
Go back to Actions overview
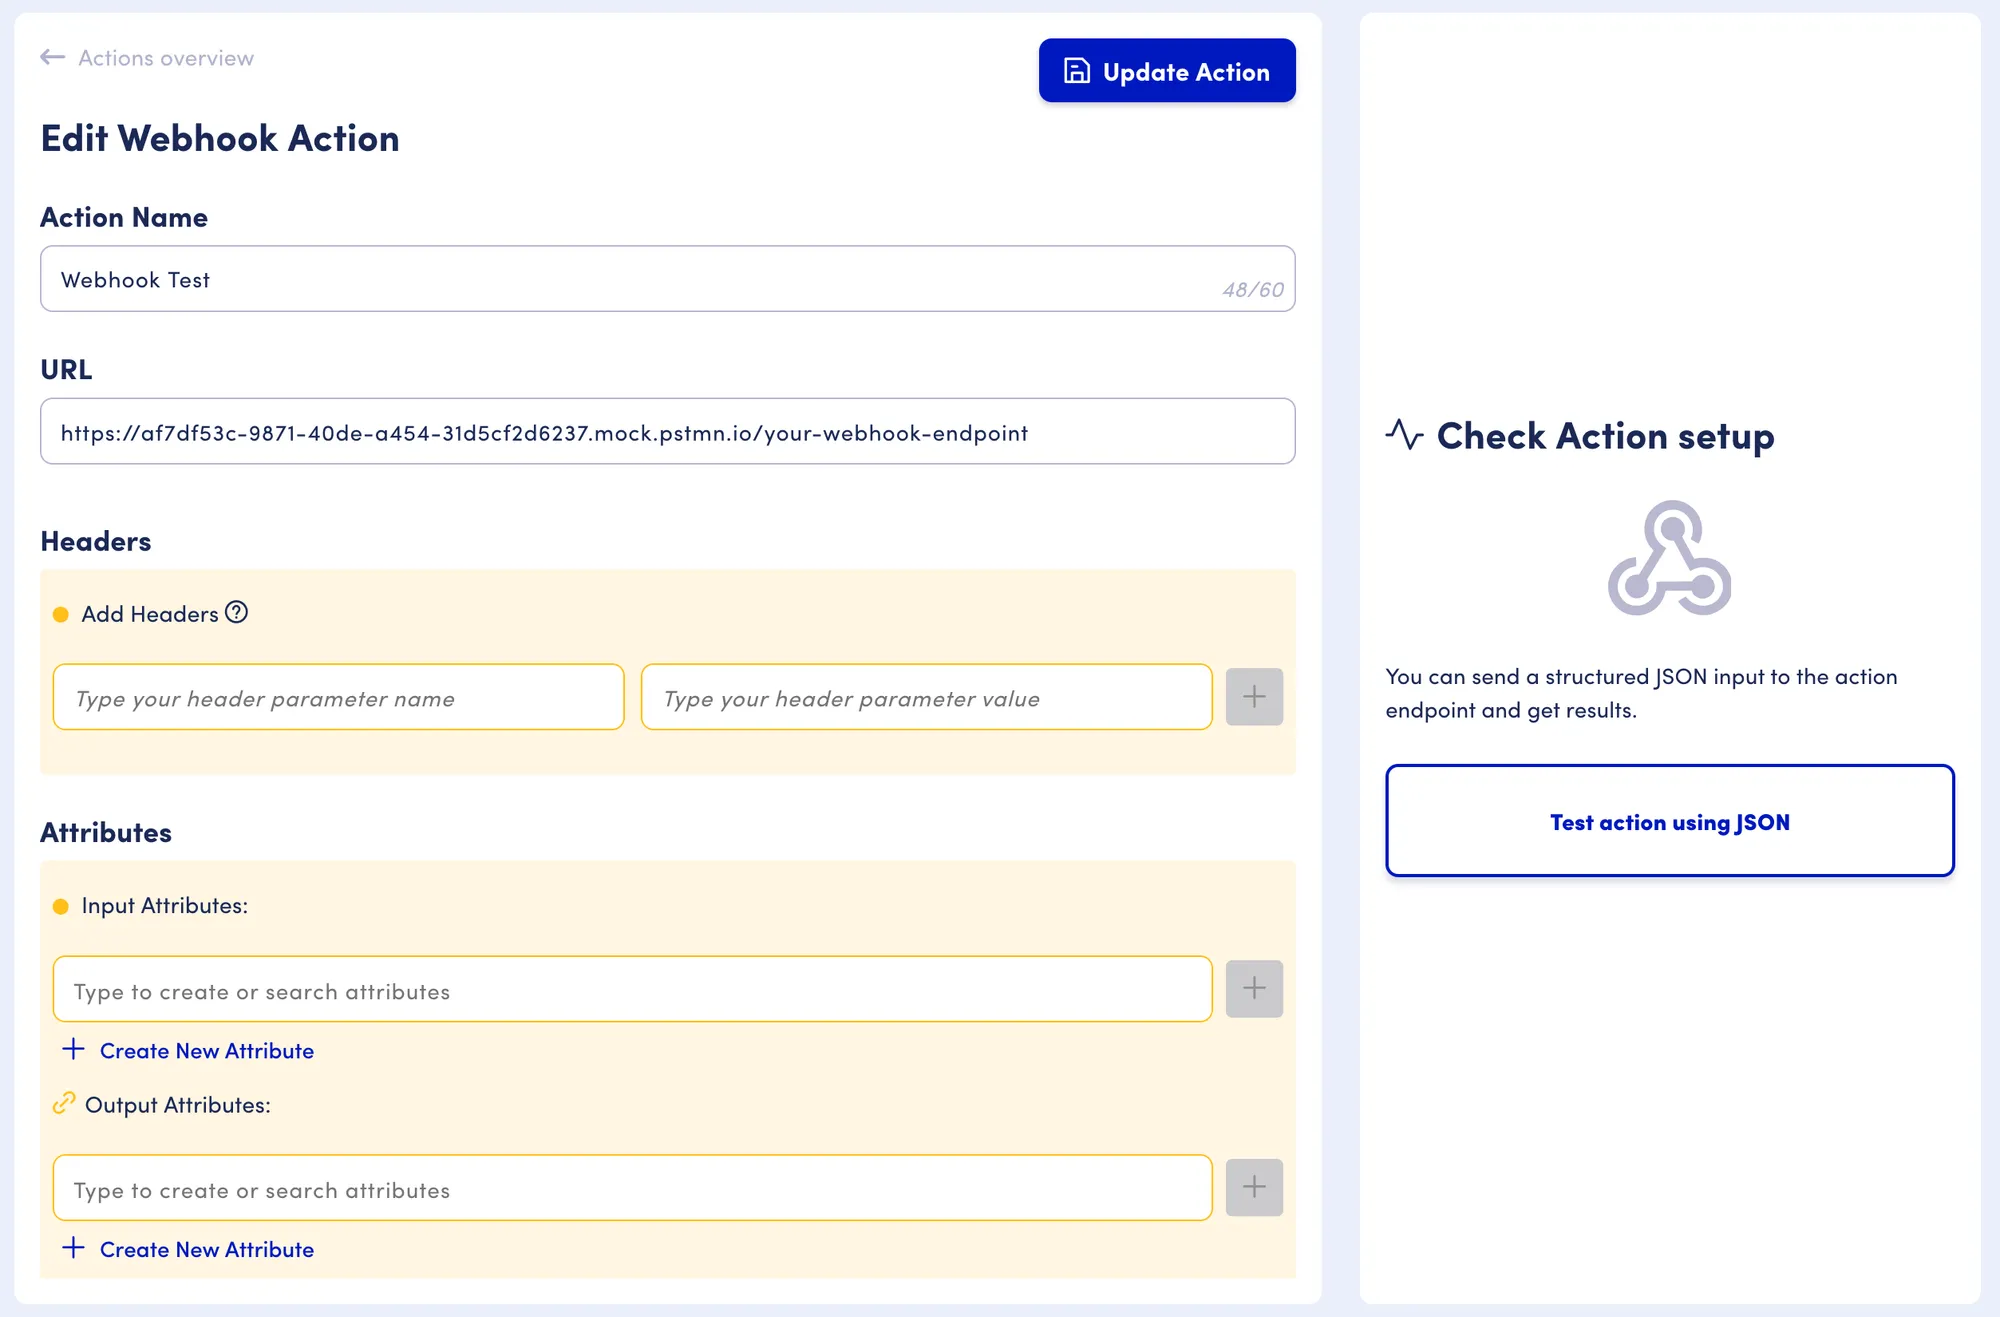166,58
